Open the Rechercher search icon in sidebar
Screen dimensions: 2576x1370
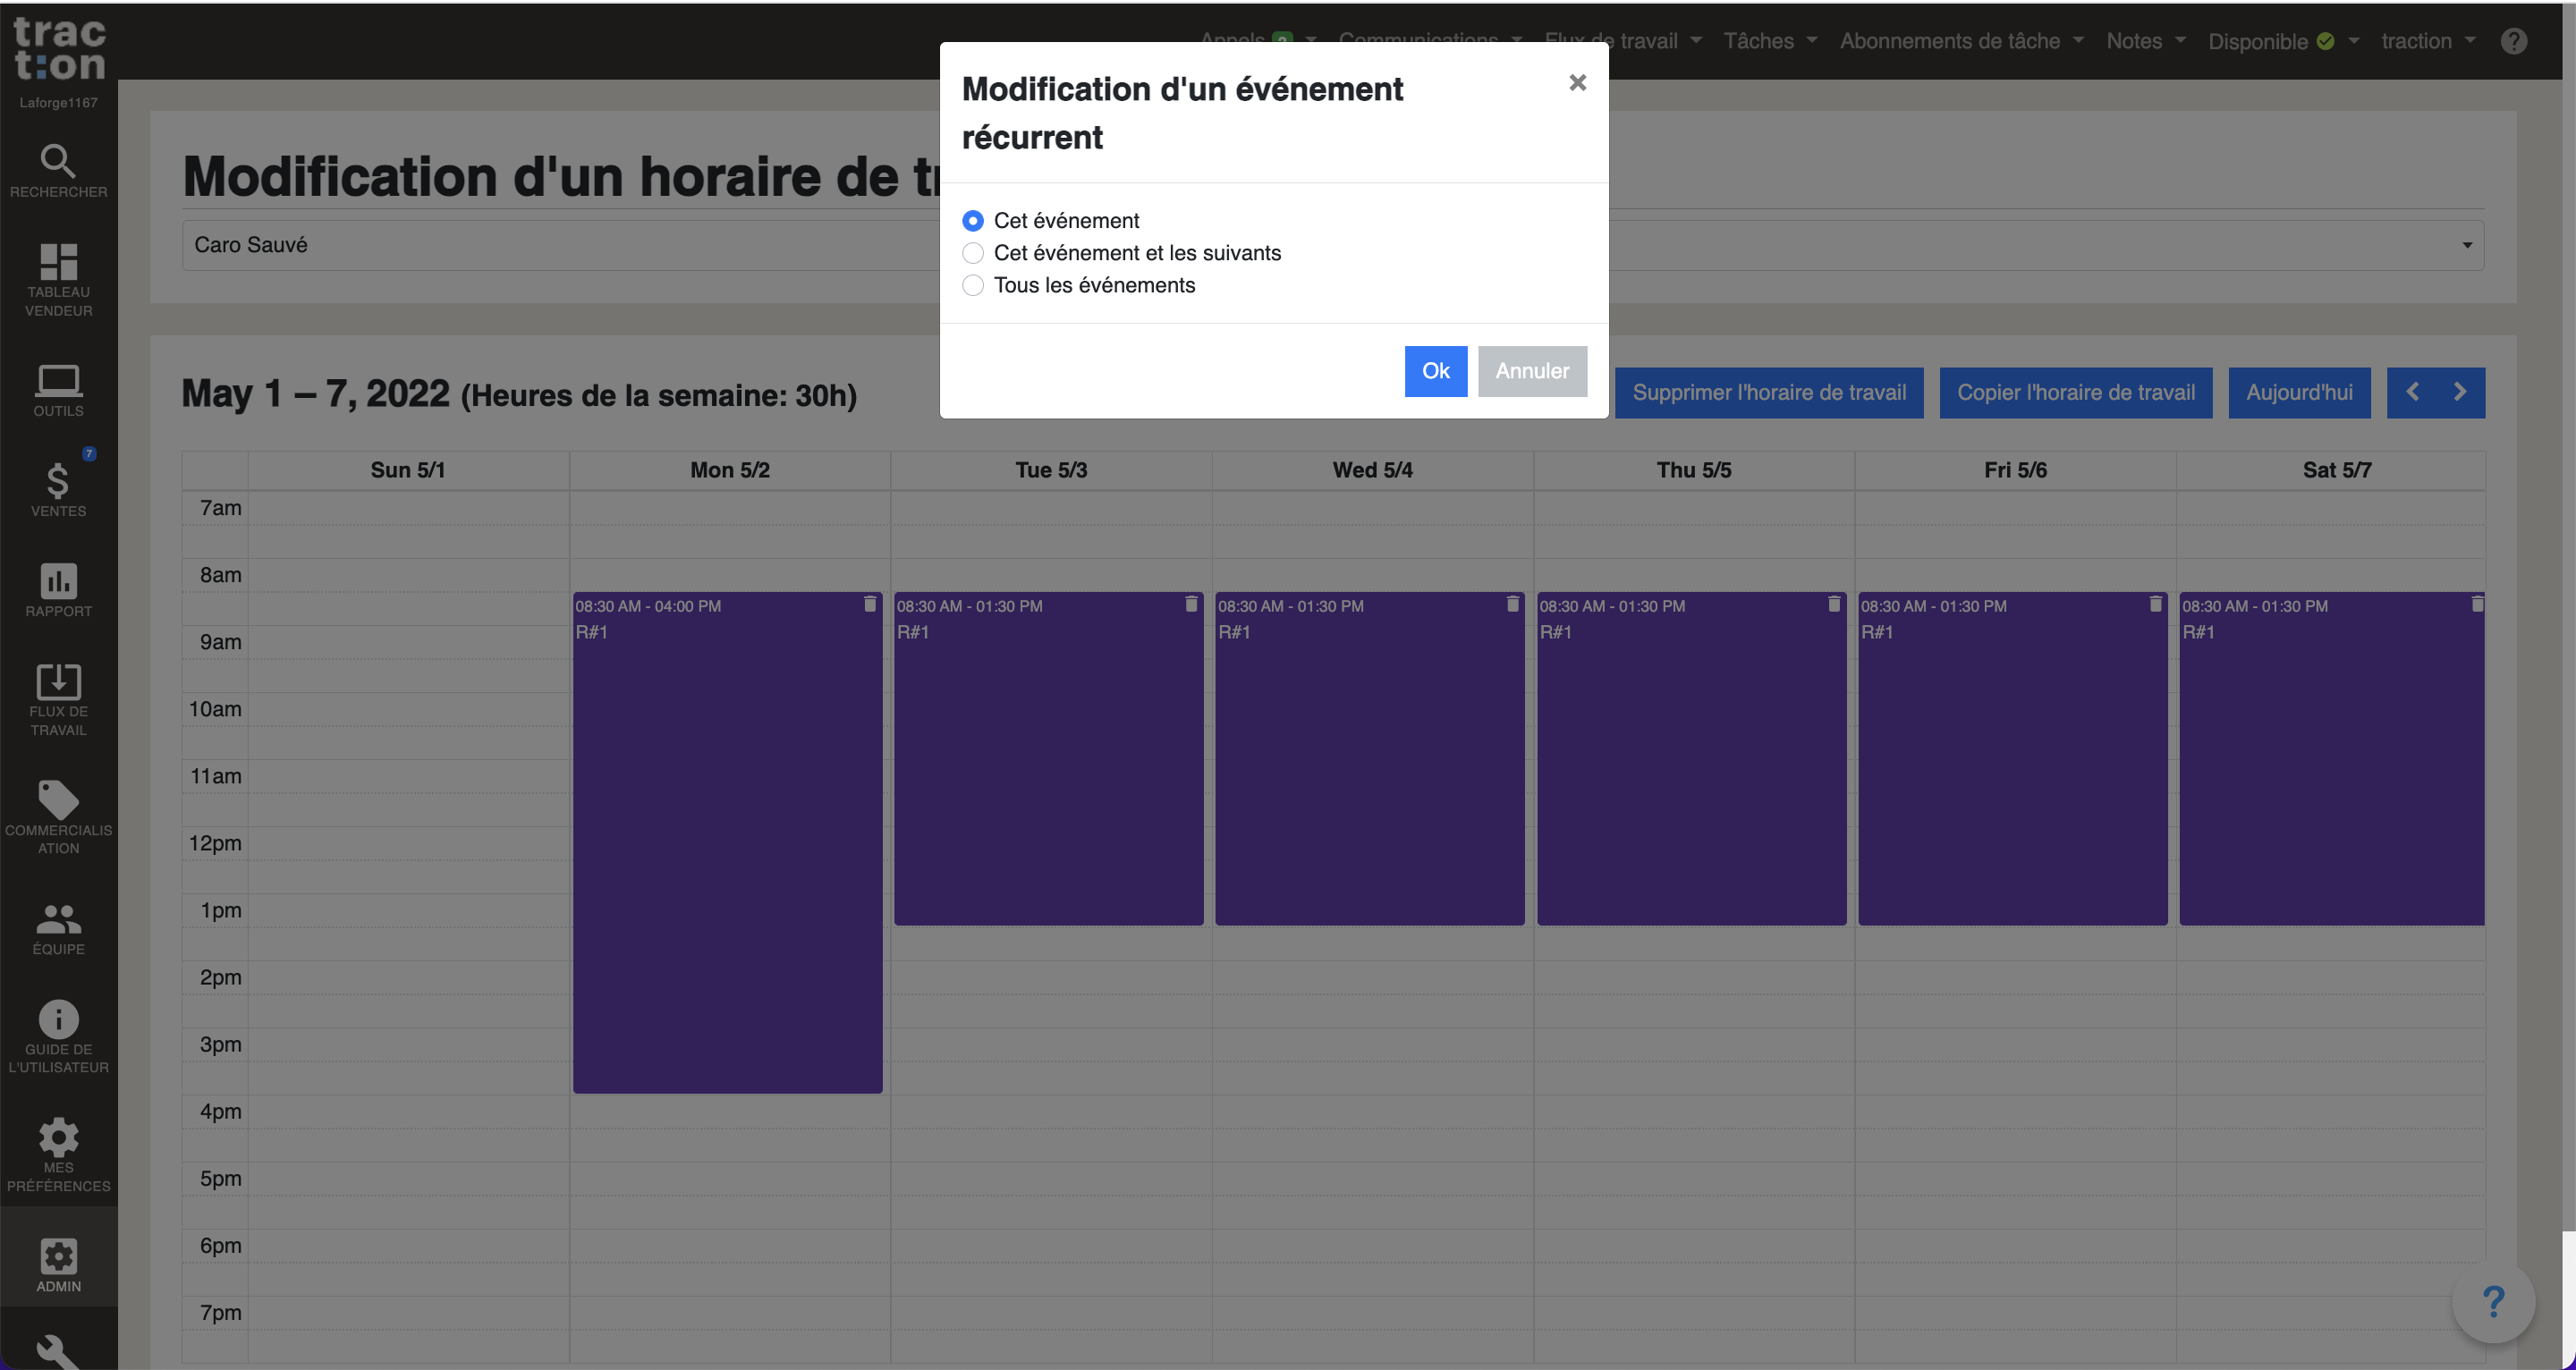[58, 161]
